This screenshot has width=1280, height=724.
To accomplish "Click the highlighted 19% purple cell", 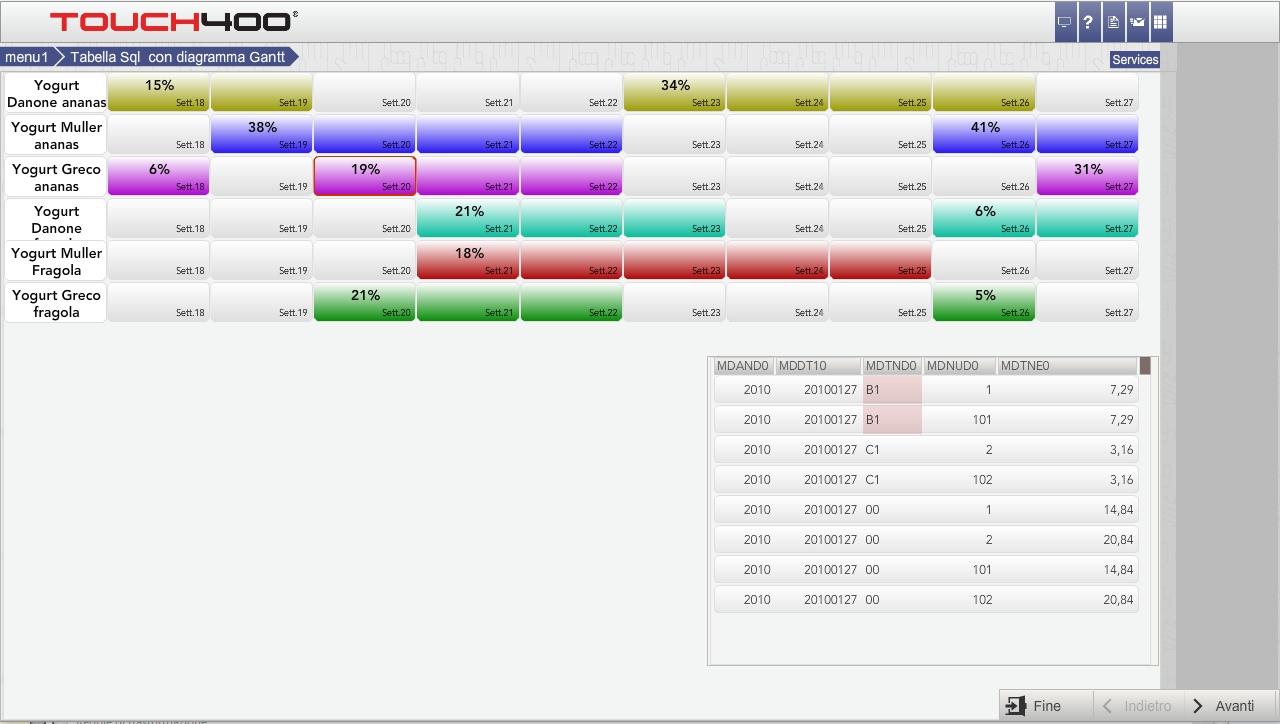I will (365, 176).
